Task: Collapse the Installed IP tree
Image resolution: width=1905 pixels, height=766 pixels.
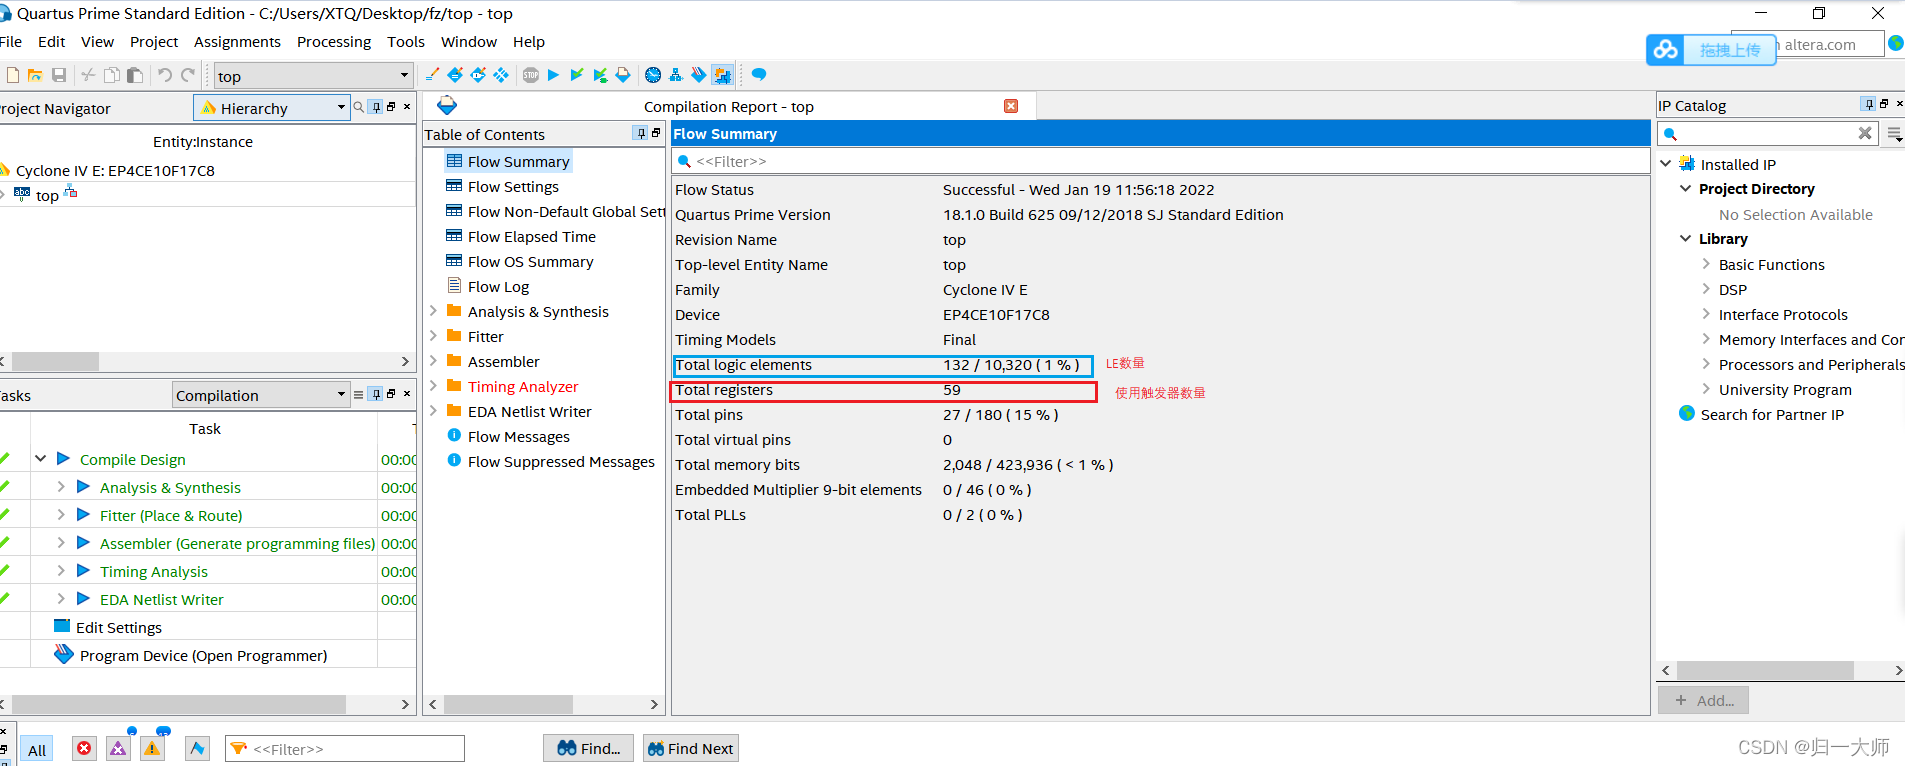Action: pos(1666,163)
